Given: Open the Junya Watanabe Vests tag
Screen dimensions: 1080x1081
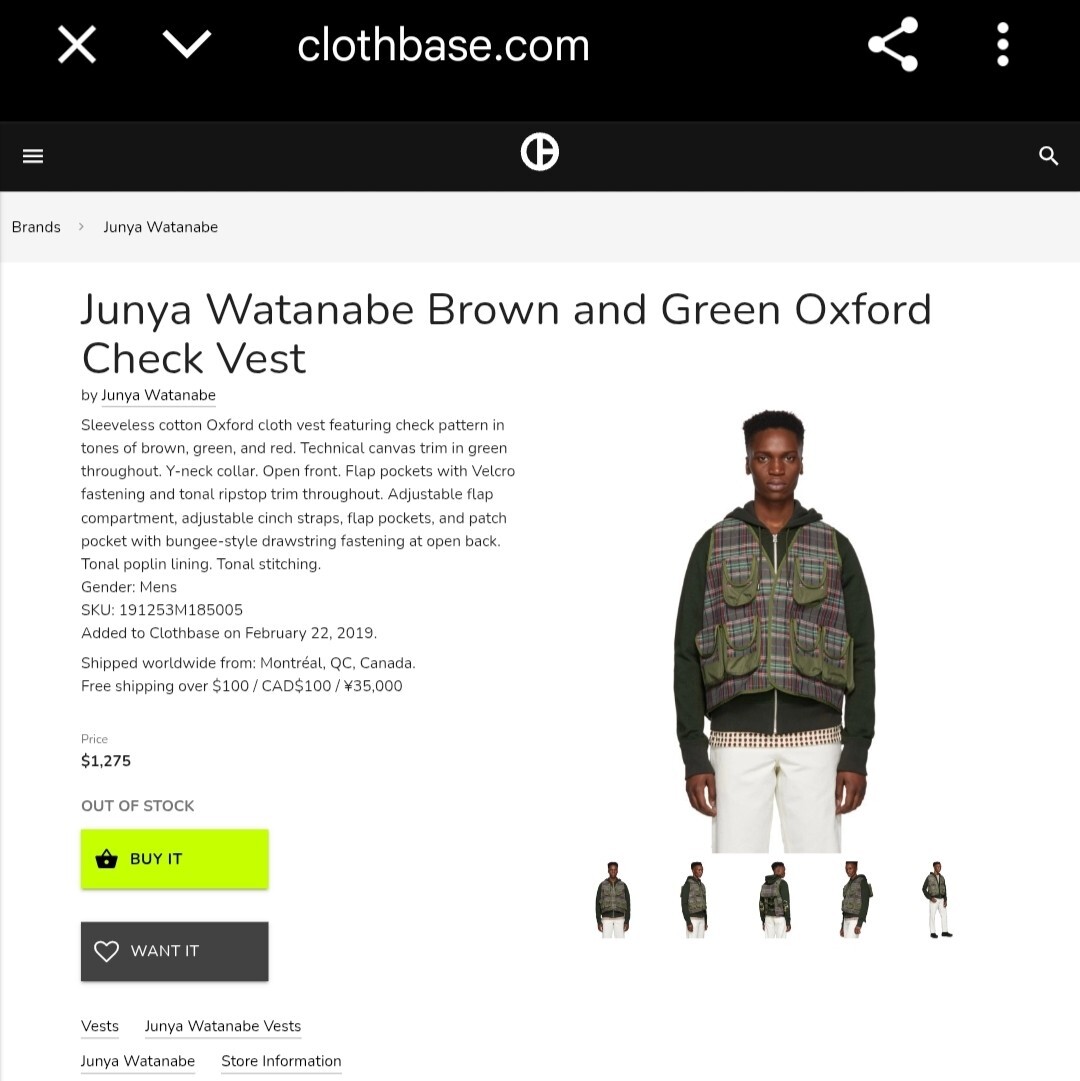Looking at the screenshot, I should point(223,1026).
